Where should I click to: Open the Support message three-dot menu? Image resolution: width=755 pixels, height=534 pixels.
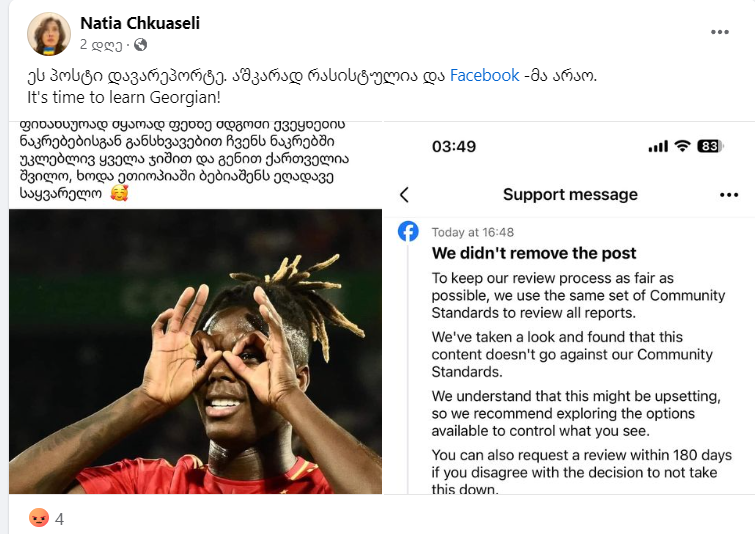(x=729, y=195)
